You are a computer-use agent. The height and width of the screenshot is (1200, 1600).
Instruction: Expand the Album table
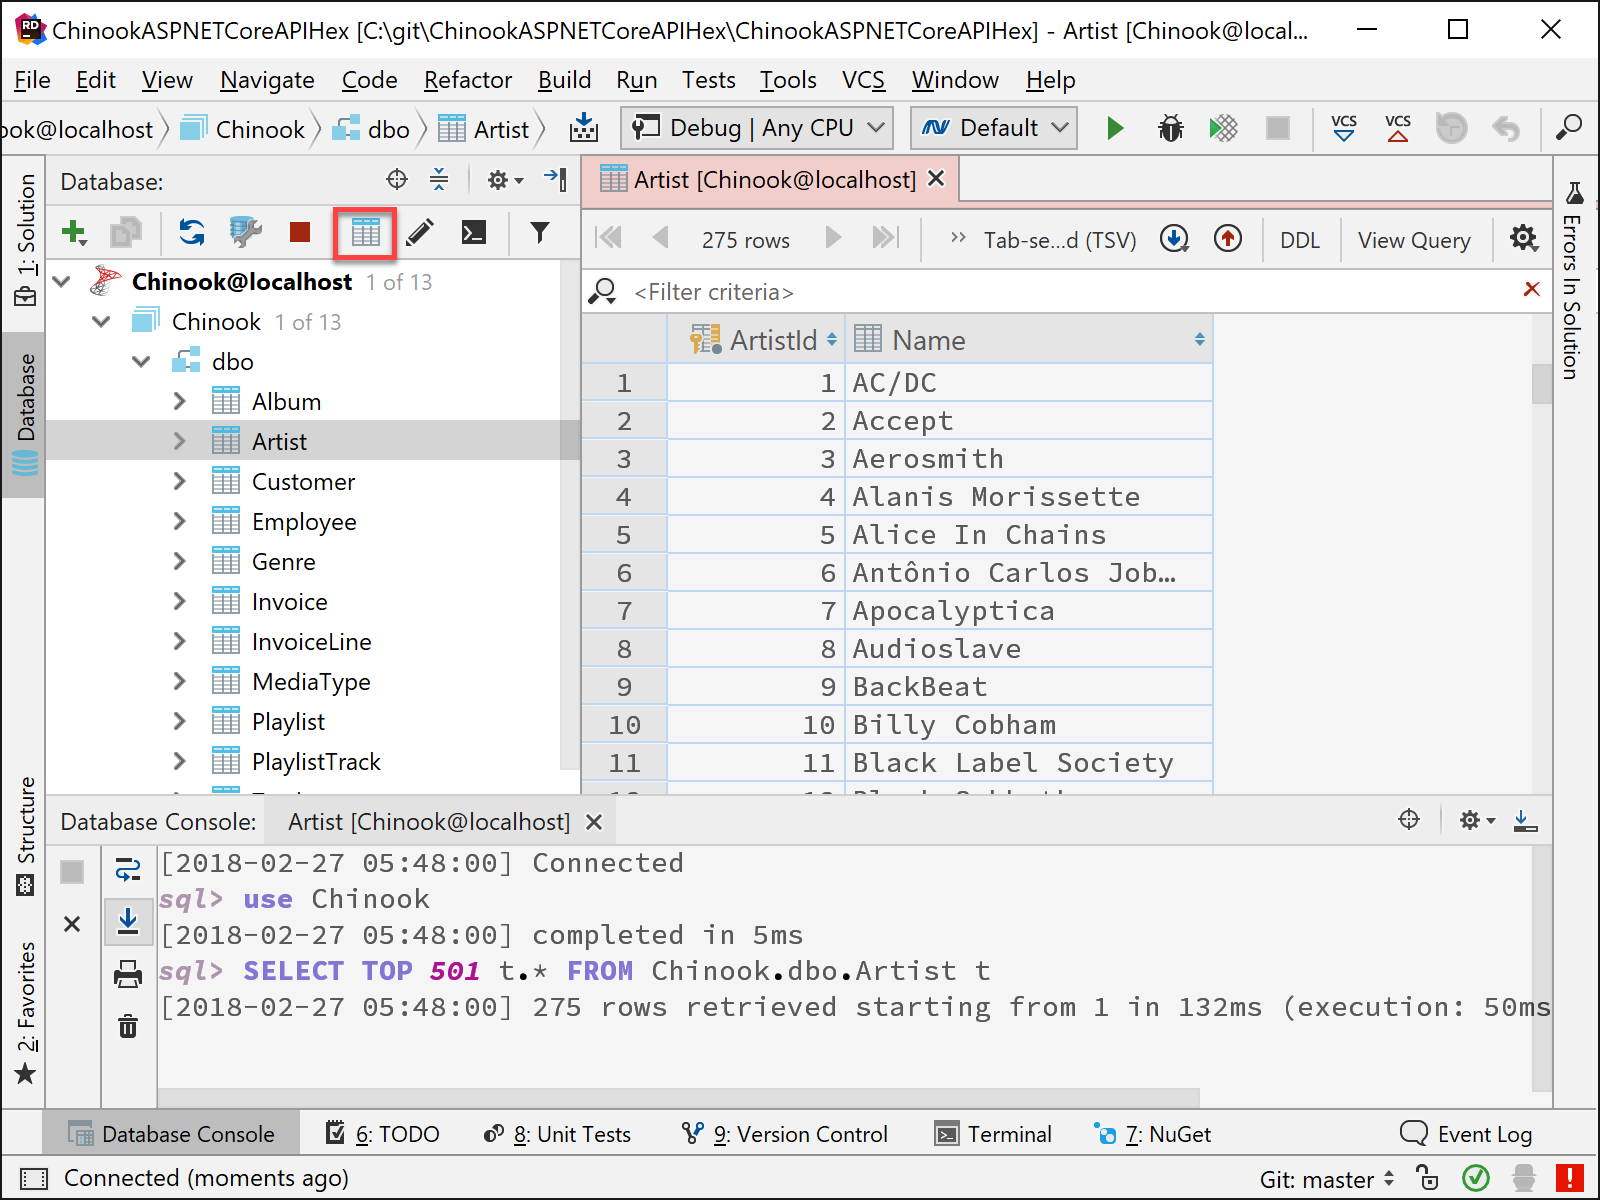tap(179, 402)
